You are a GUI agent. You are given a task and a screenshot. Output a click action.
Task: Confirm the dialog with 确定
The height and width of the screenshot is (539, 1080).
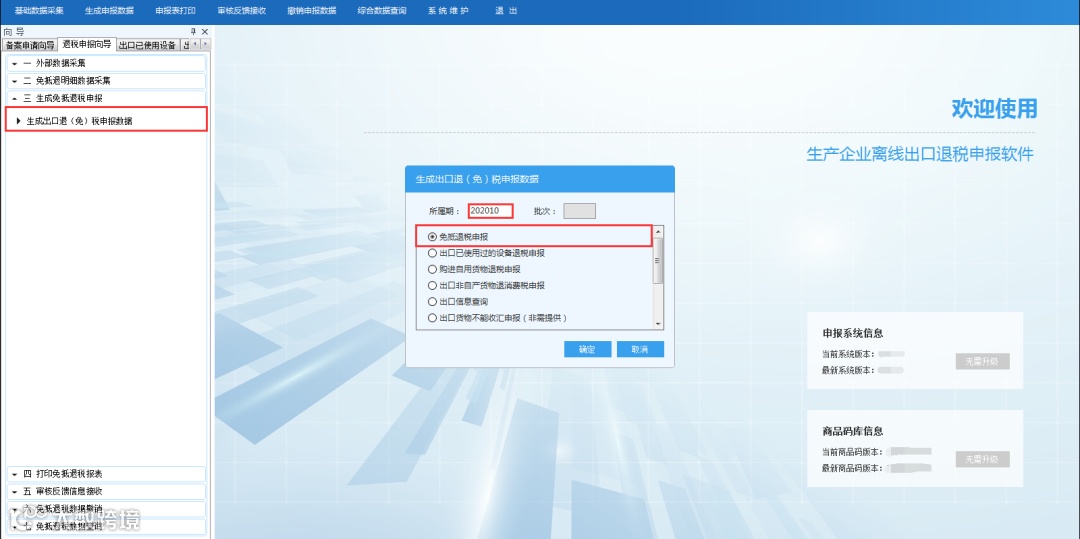[x=588, y=349]
